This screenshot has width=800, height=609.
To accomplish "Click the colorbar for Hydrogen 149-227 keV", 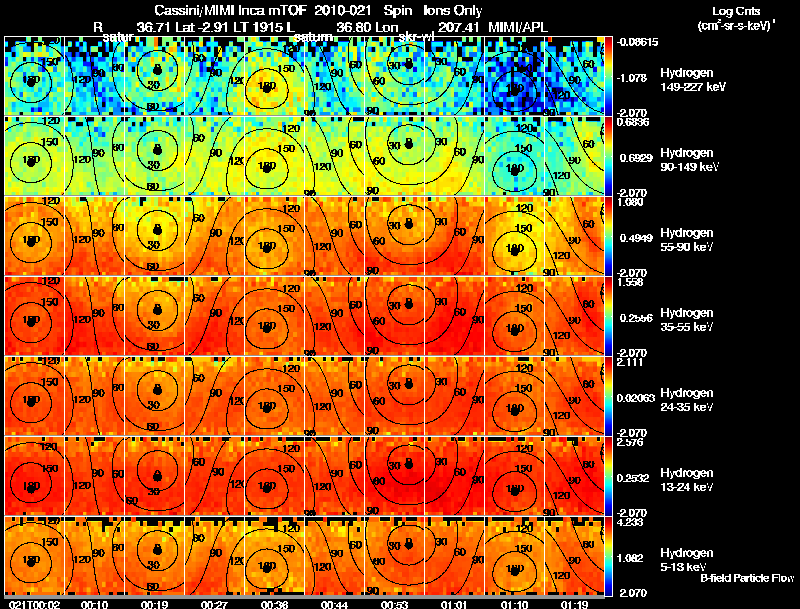I will (608, 76).
